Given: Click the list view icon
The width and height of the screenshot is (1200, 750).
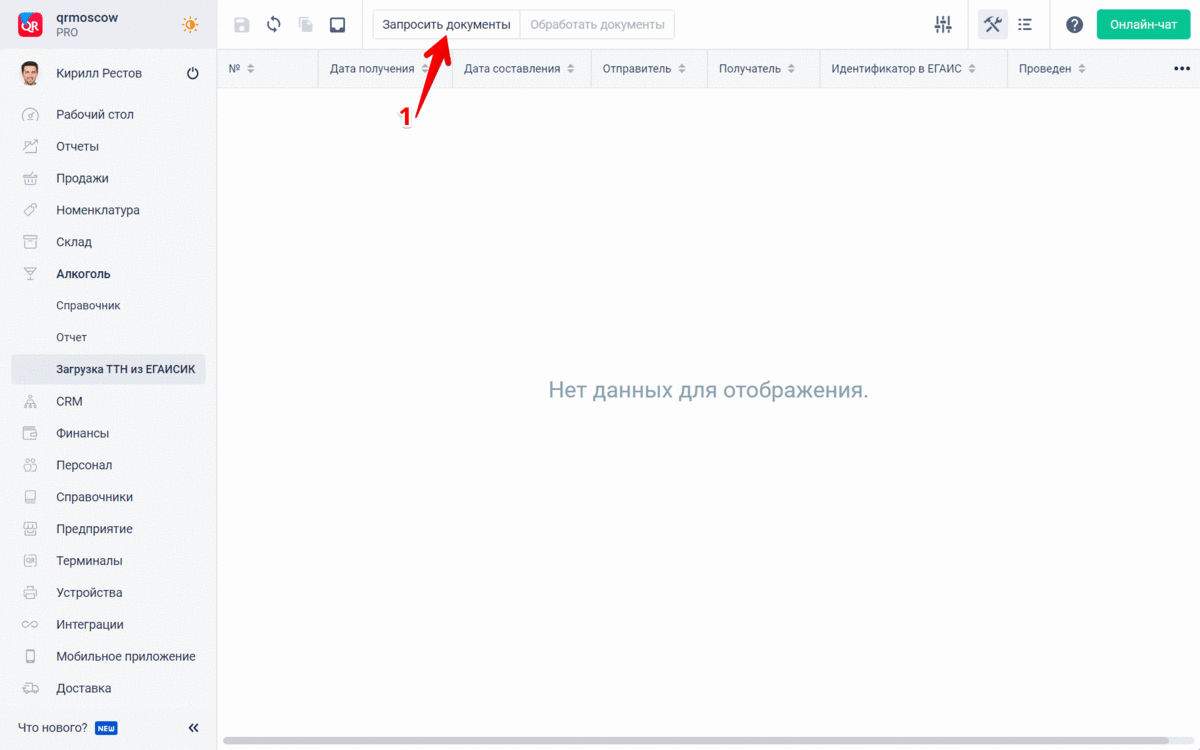Looking at the screenshot, I should coord(1025,25).
